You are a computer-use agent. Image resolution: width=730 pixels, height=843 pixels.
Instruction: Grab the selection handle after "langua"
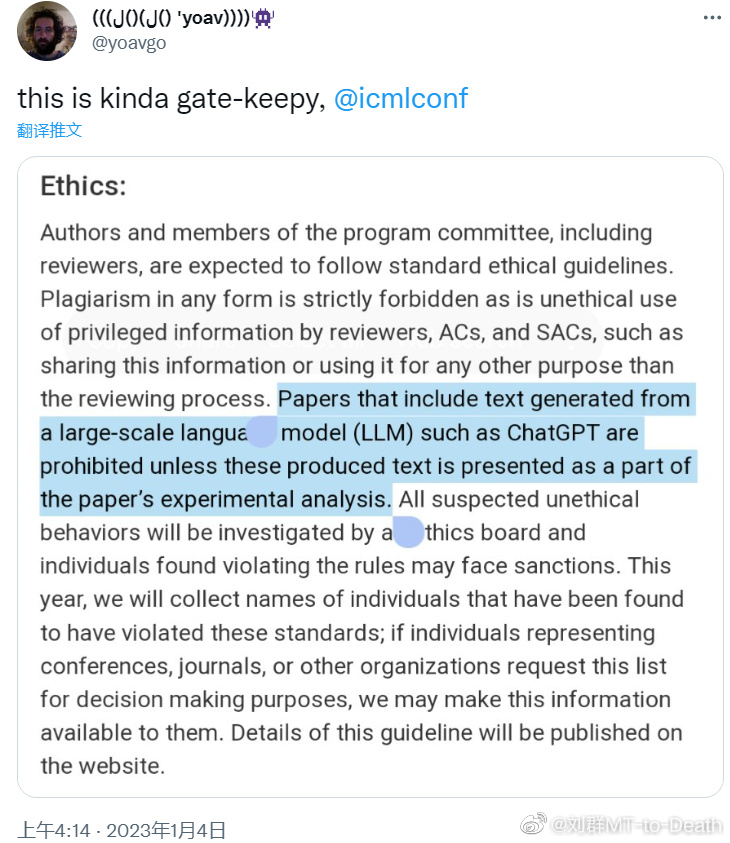[x=261, y=433]
